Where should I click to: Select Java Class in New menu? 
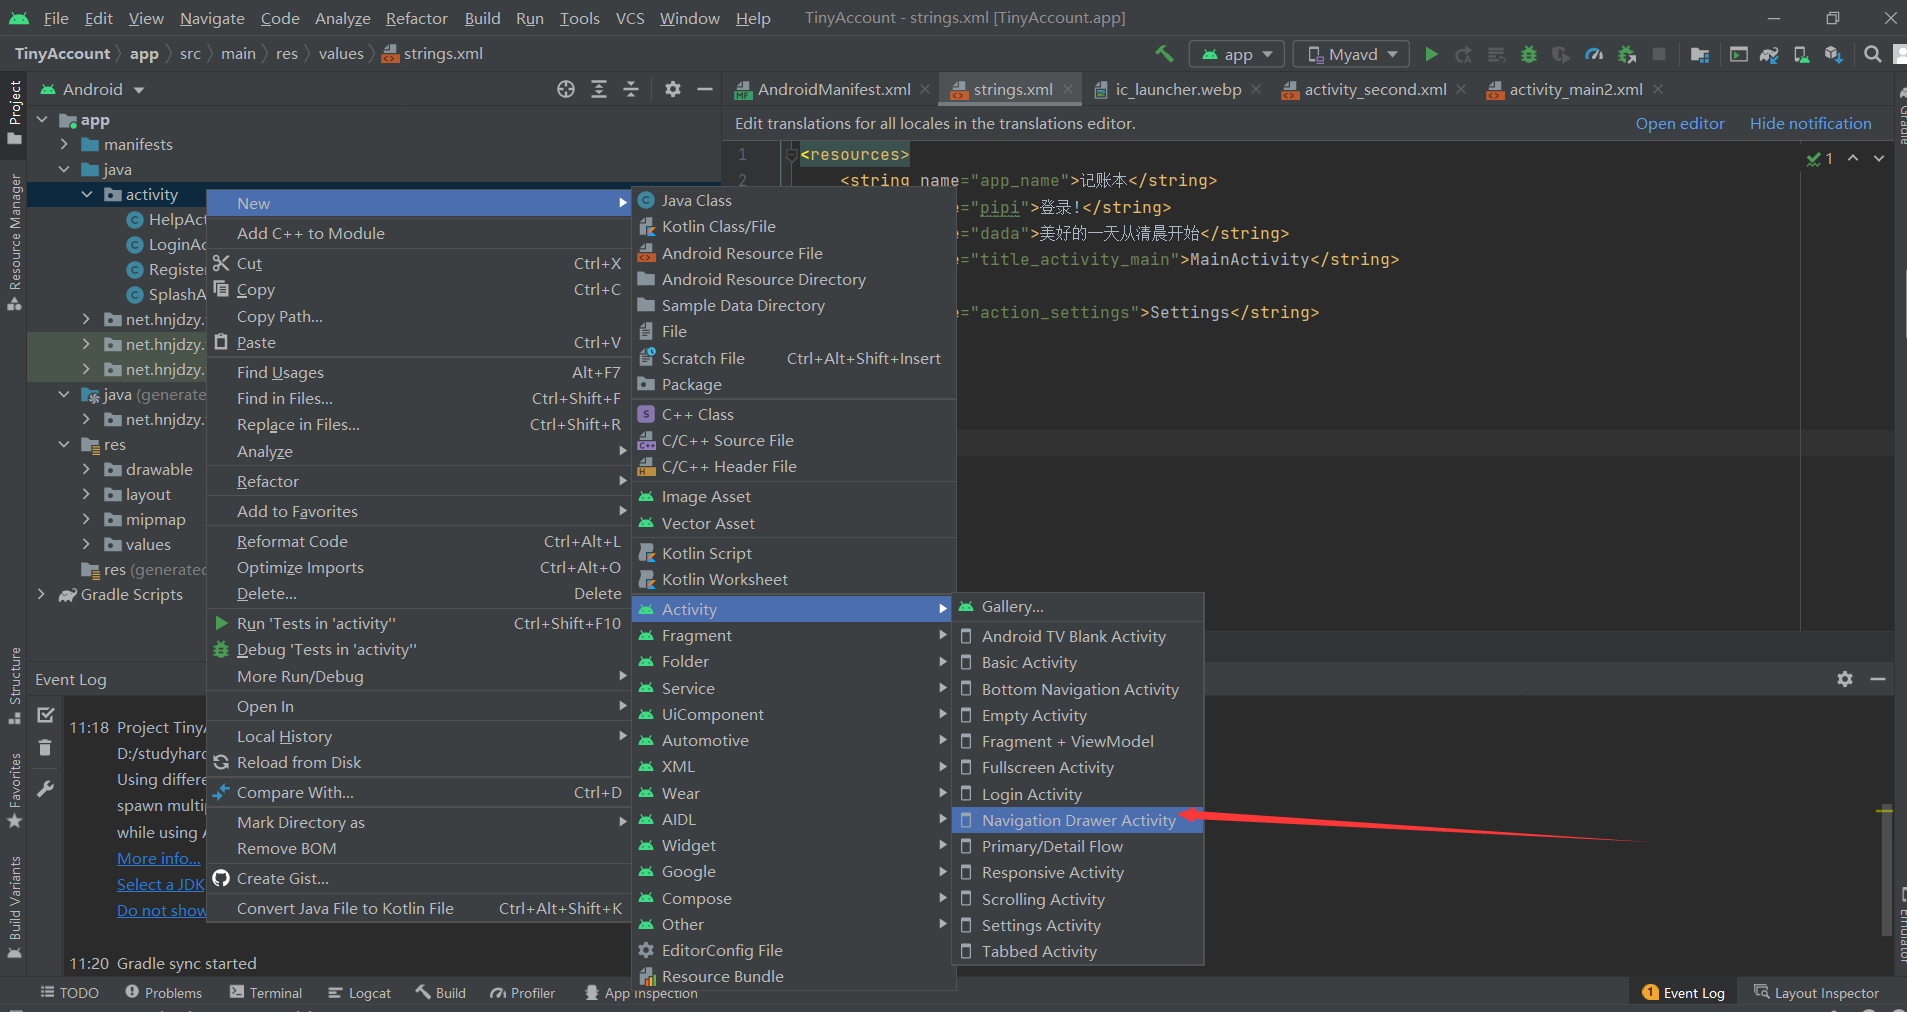pos(794,200)
